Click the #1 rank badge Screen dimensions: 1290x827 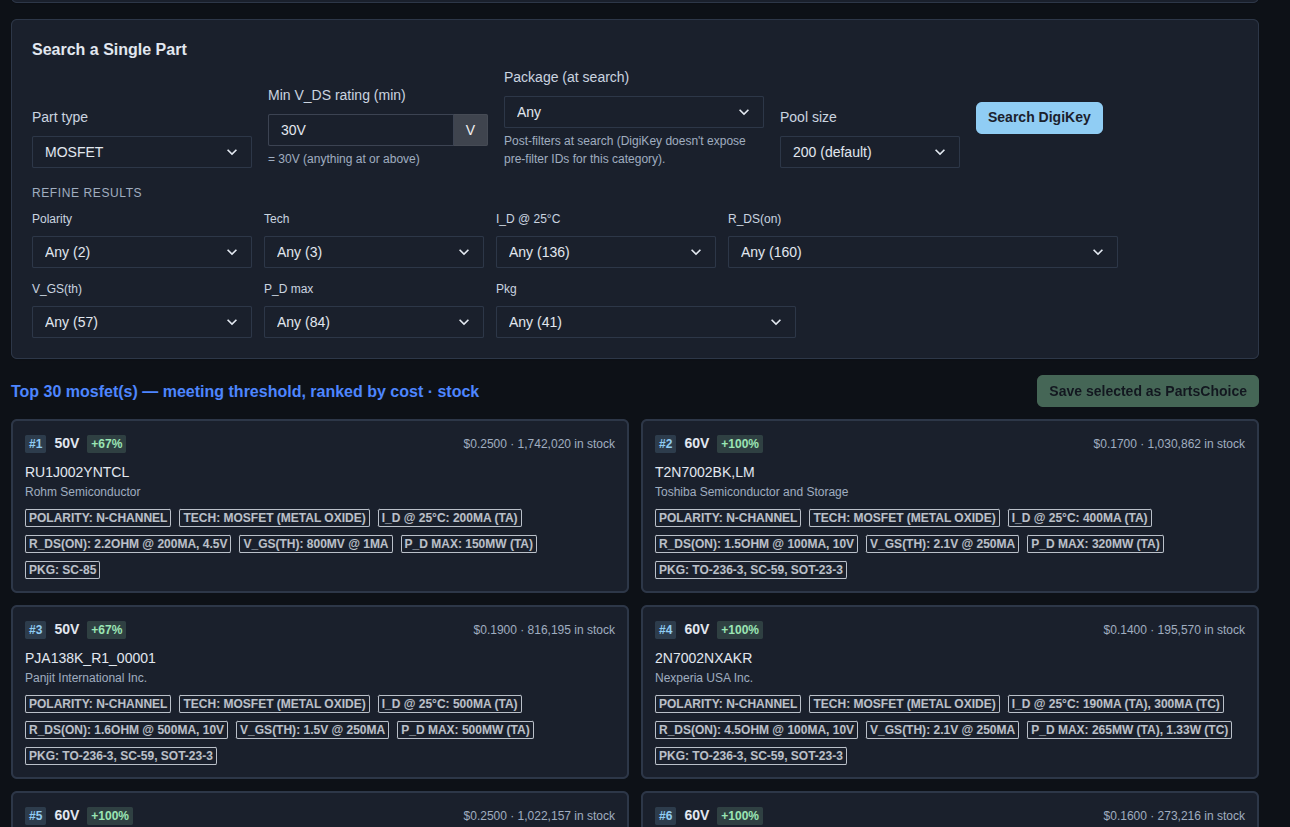click(x=36, y=444)
